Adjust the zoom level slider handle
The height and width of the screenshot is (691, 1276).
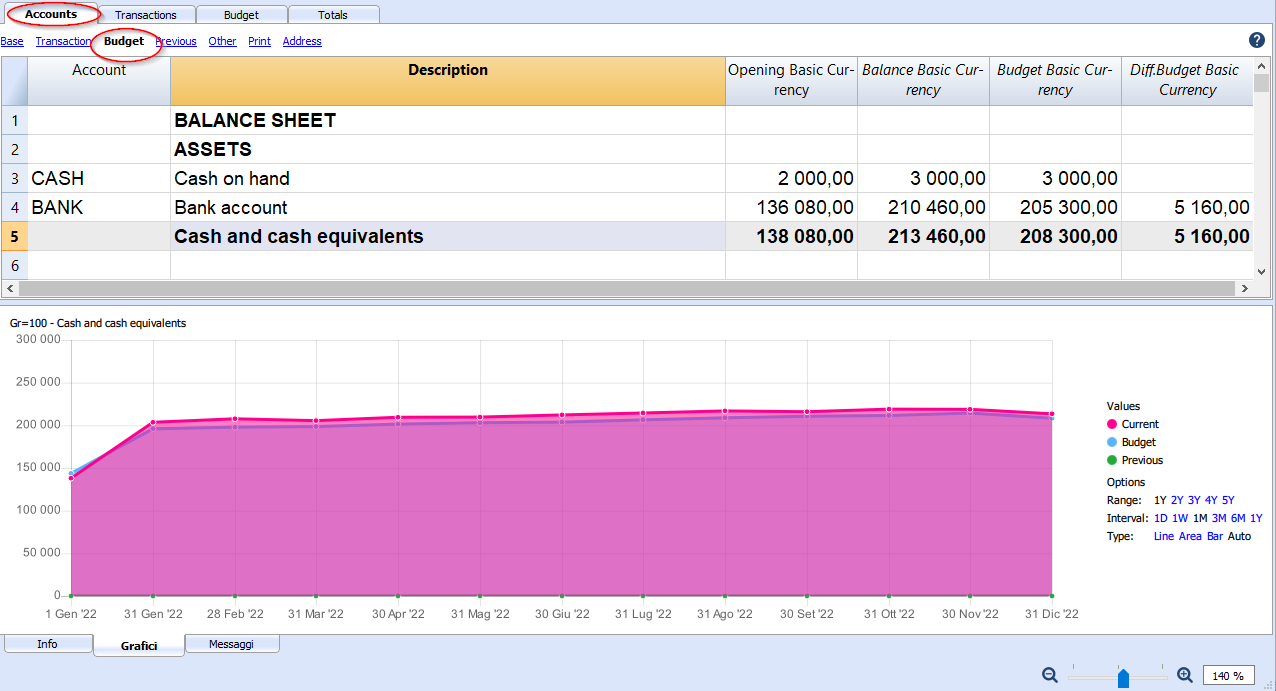[x=1123, y=678]
